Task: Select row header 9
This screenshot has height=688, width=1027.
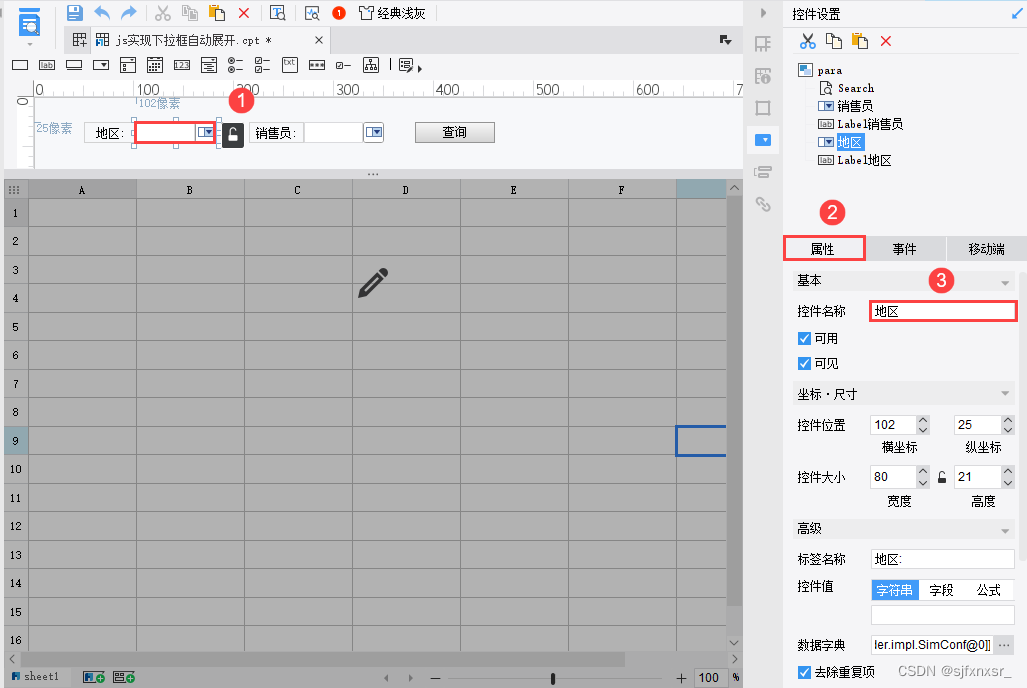Action: (16, 441)
